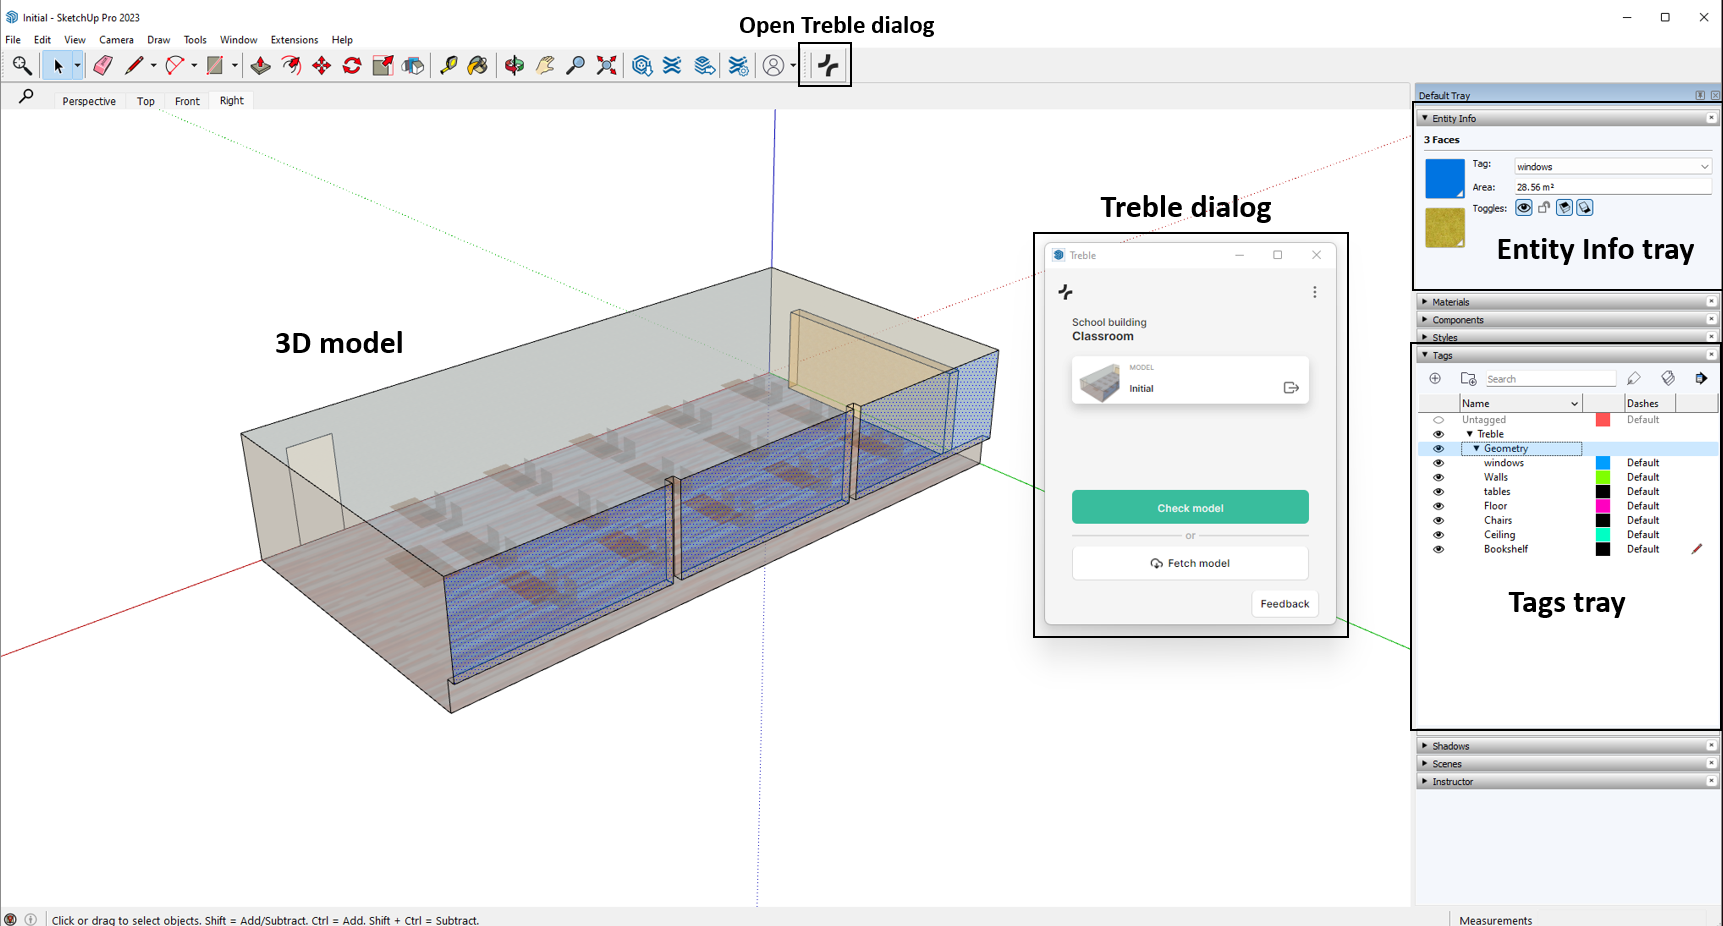Choose the Zoom magnifier tool

pos(575,66)
